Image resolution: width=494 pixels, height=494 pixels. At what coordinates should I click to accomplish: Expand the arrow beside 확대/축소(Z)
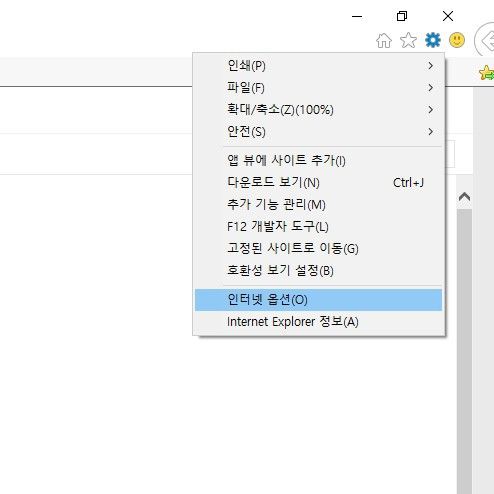coord(431,110)
